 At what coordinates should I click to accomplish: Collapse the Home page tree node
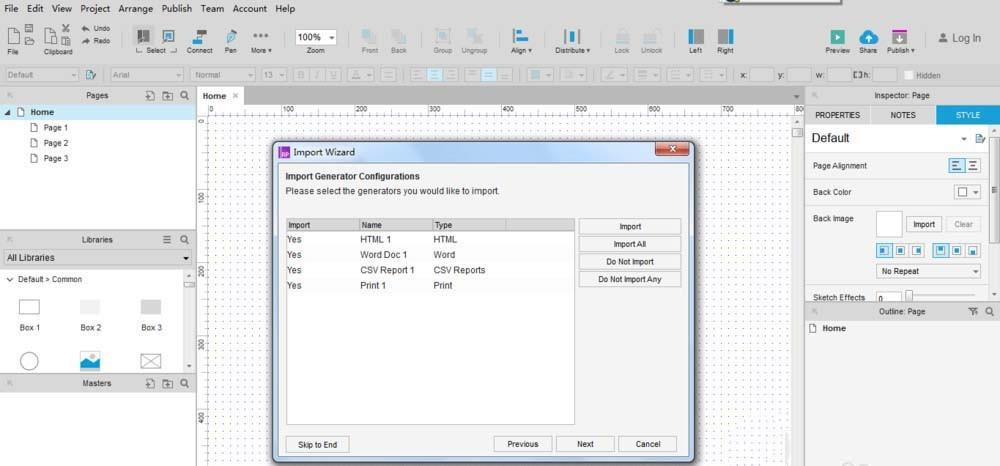click(x=9, y=113)
